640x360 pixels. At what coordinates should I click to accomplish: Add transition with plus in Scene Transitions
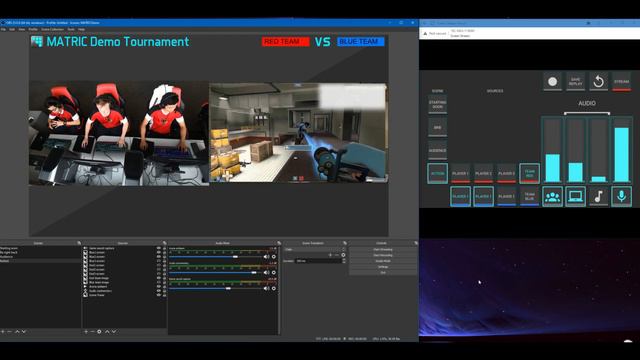(x=330, y=255)
